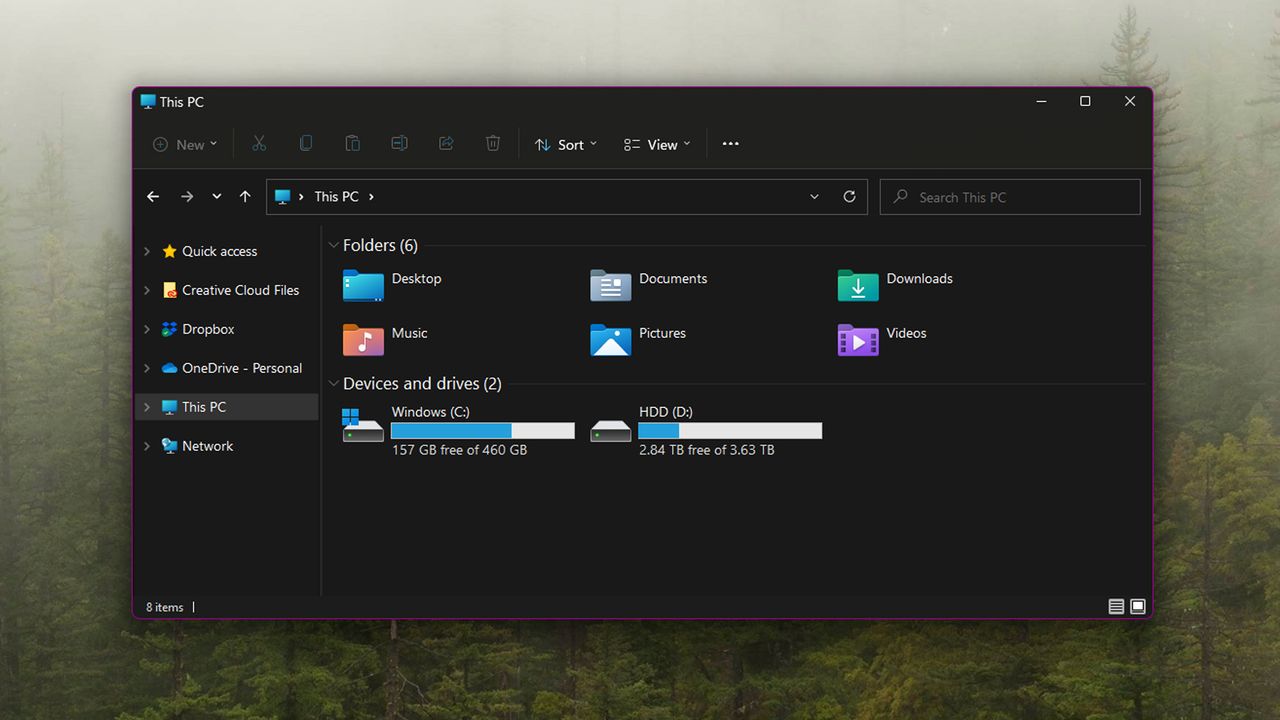
Task: Expand Quick access tree node
Action: click(x=147, y=251)
